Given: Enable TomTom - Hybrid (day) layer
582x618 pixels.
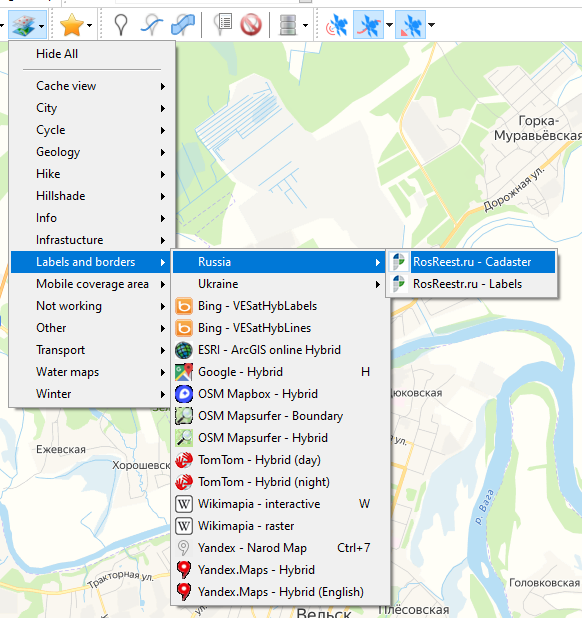Looking at the screenshot, I should pyautogui.click(x=279, y=460).
